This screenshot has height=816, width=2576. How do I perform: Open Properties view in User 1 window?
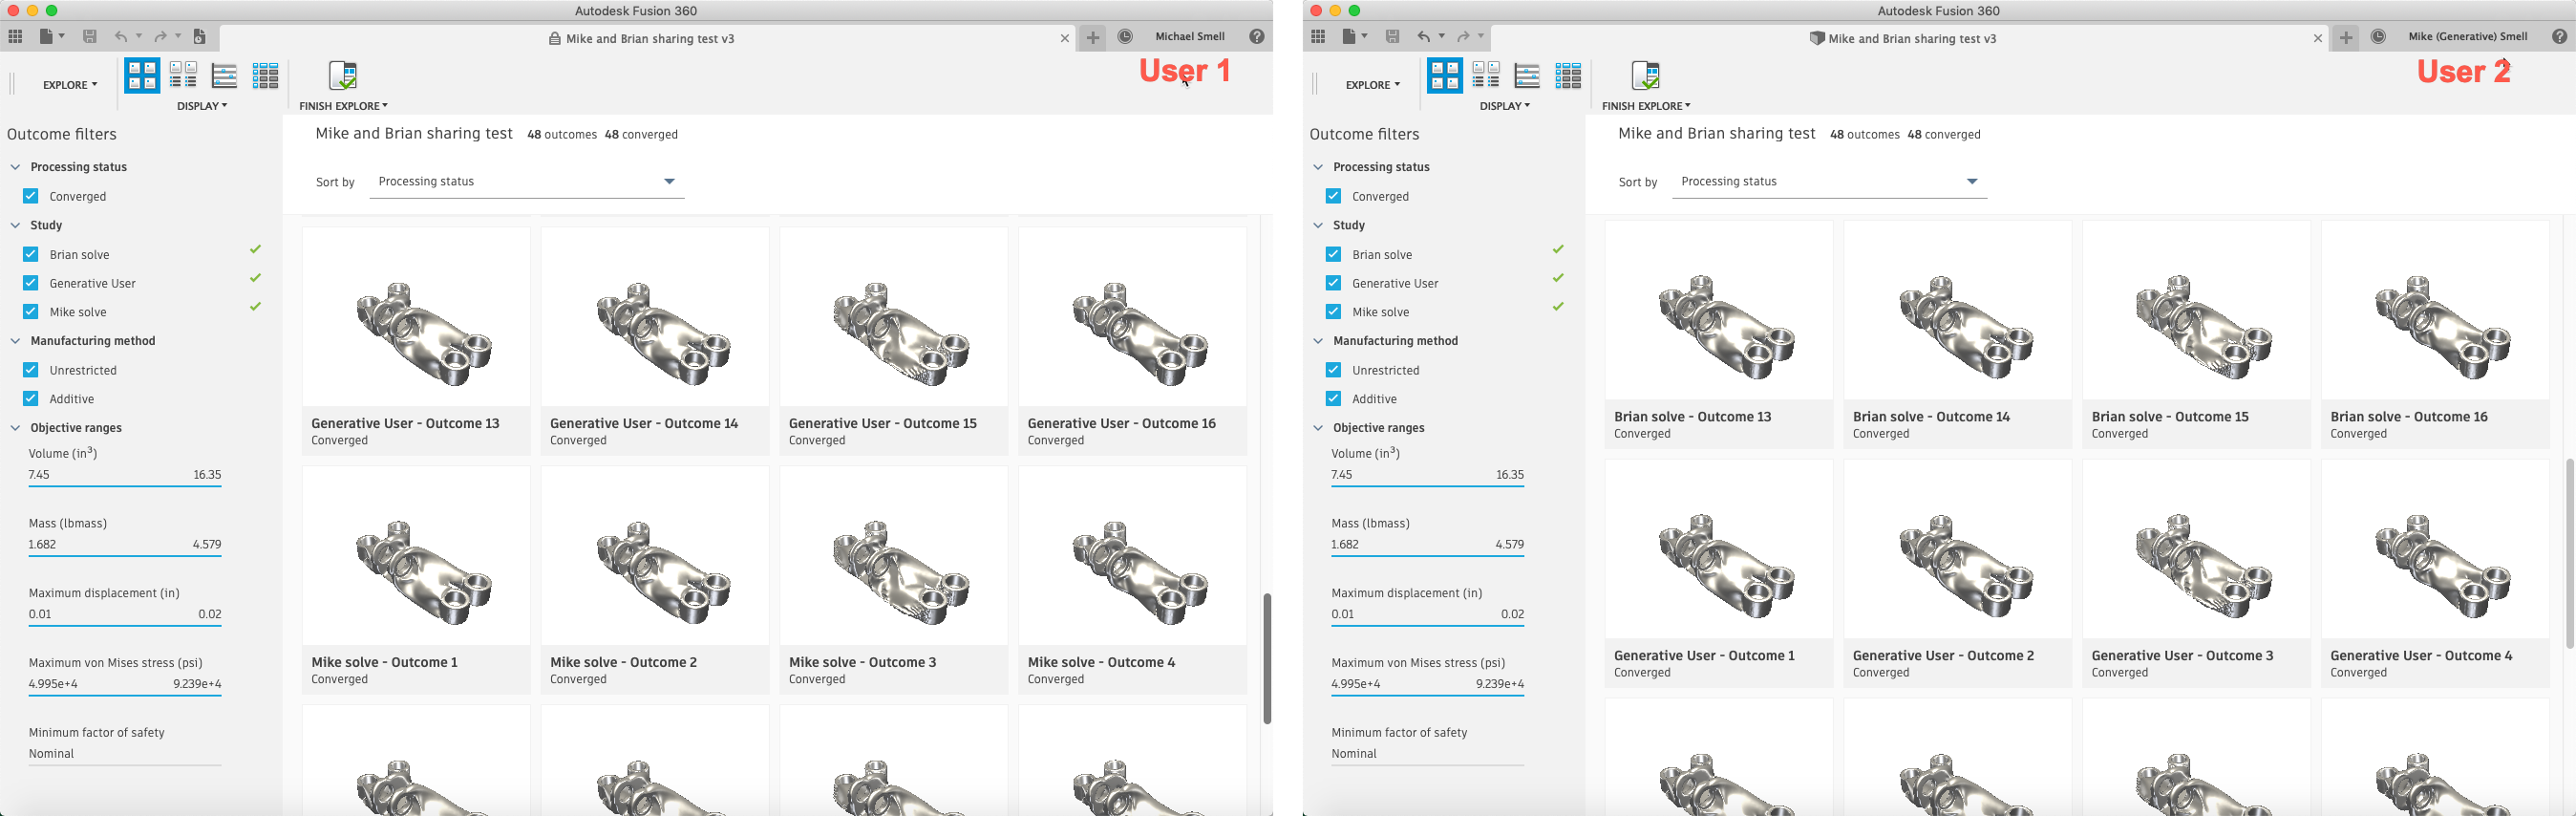183,75
